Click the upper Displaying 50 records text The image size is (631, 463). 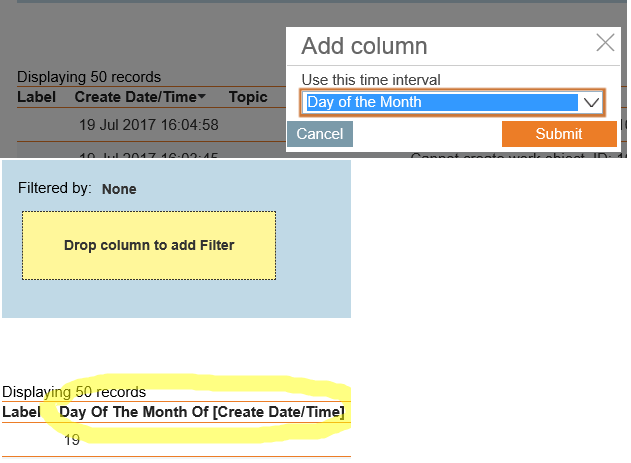click(x=89, y=77)
